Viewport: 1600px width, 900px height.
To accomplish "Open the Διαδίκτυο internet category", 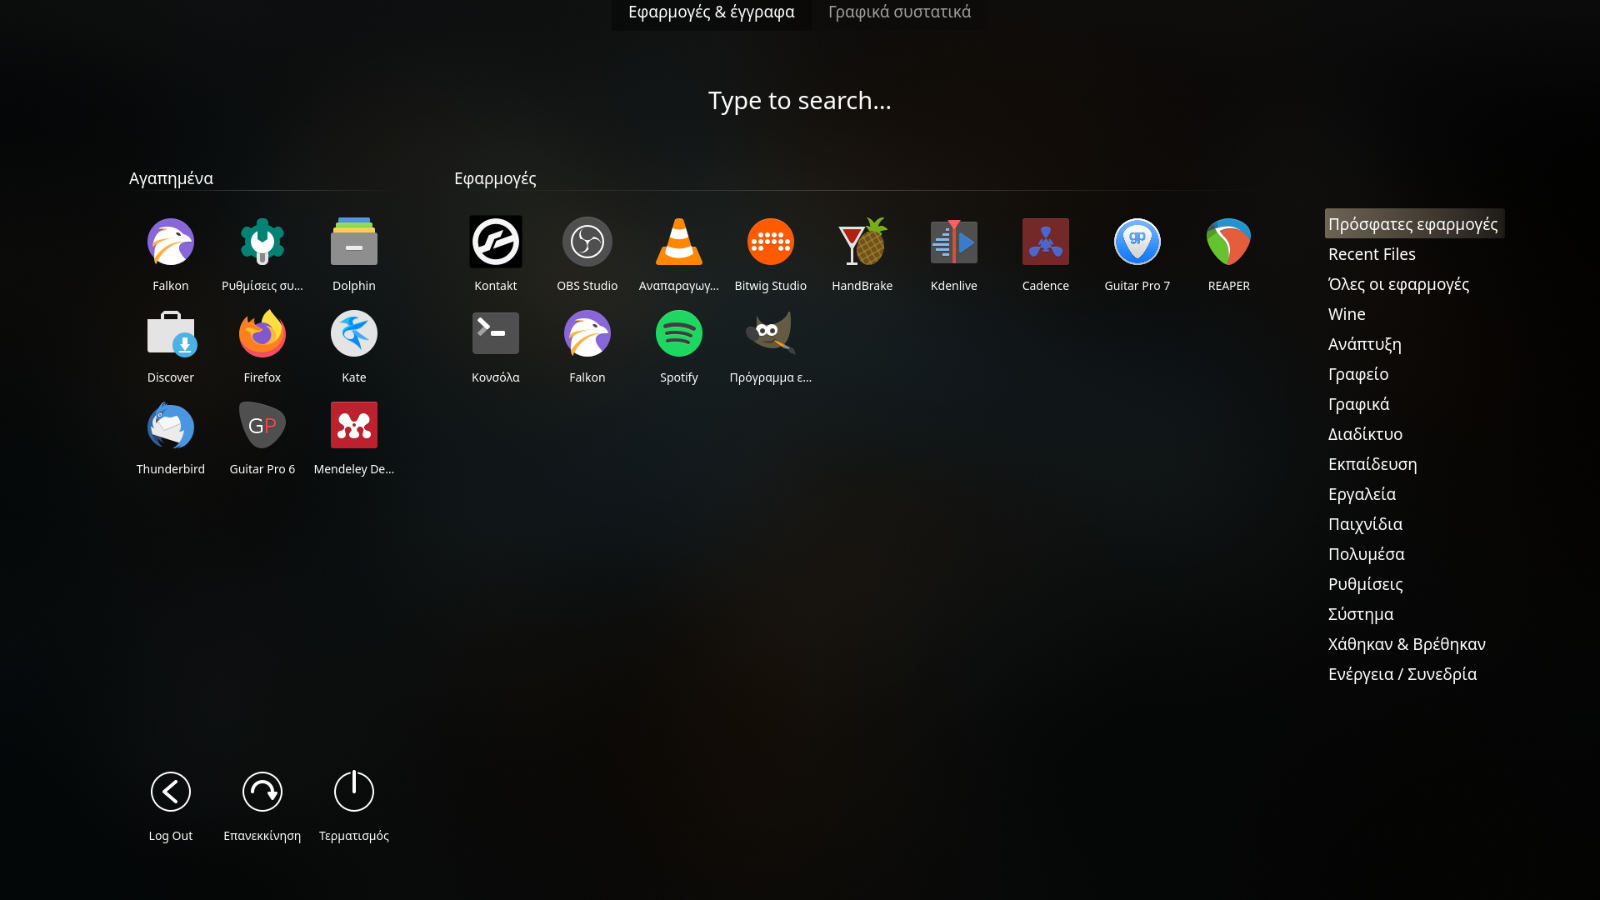I will point(1366,434).
